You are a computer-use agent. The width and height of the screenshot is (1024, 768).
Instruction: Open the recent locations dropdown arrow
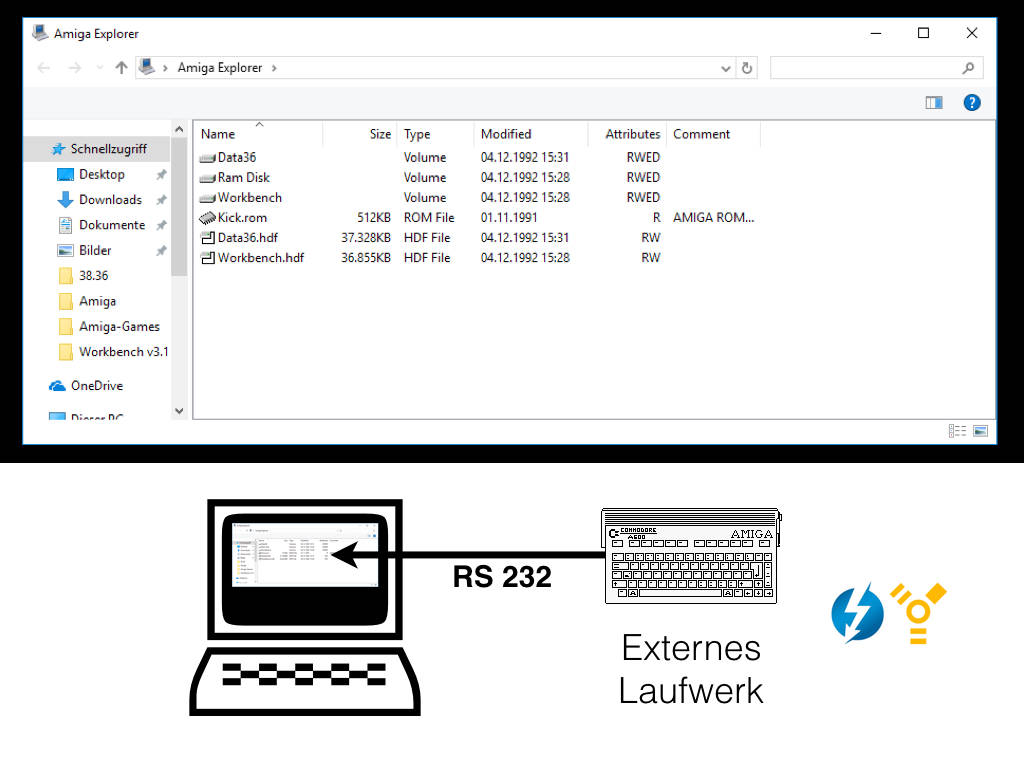tap(99, 68)
